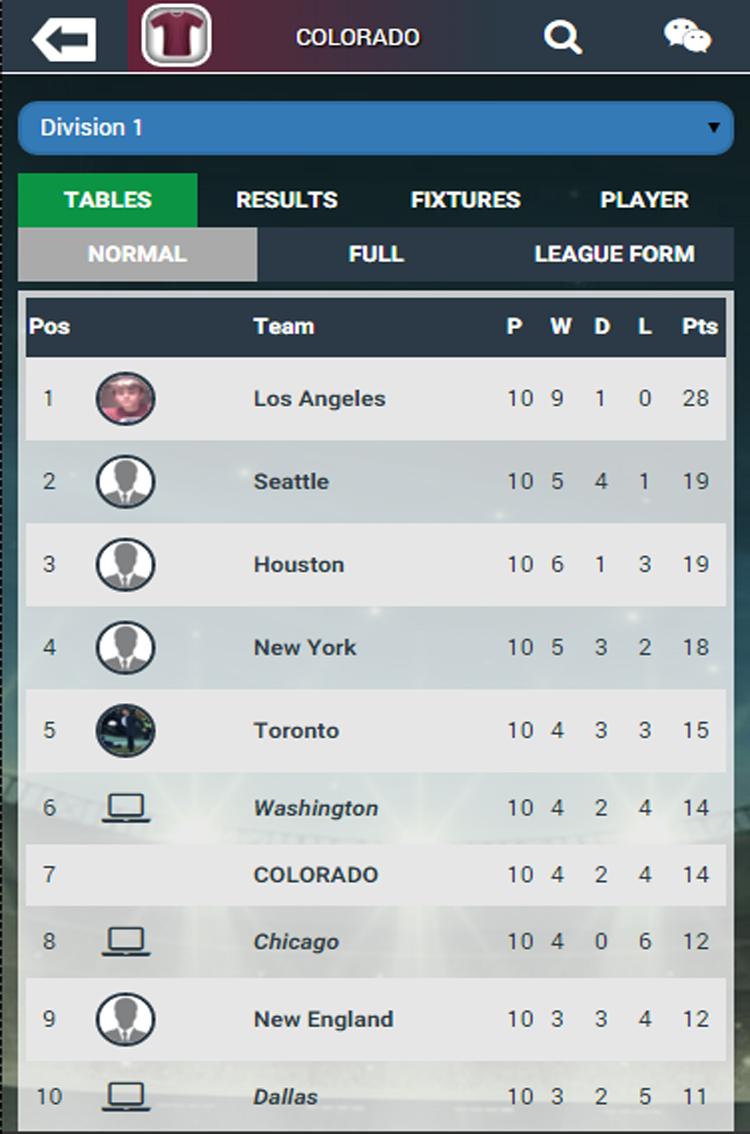Open the PLAYER tab
This screenshot has height=1134, width=750.
643,200
